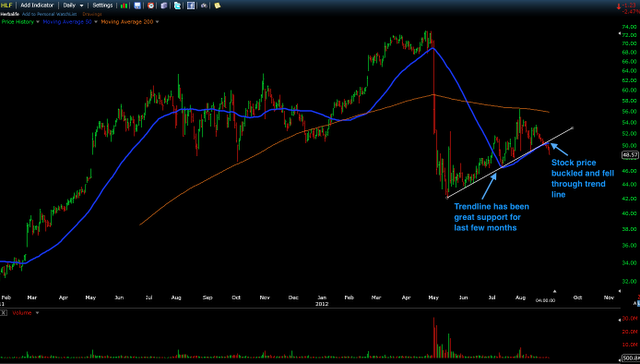Click the small link icon beside Facebook
The image size is (640, 364).
click(x=204, y=6)
